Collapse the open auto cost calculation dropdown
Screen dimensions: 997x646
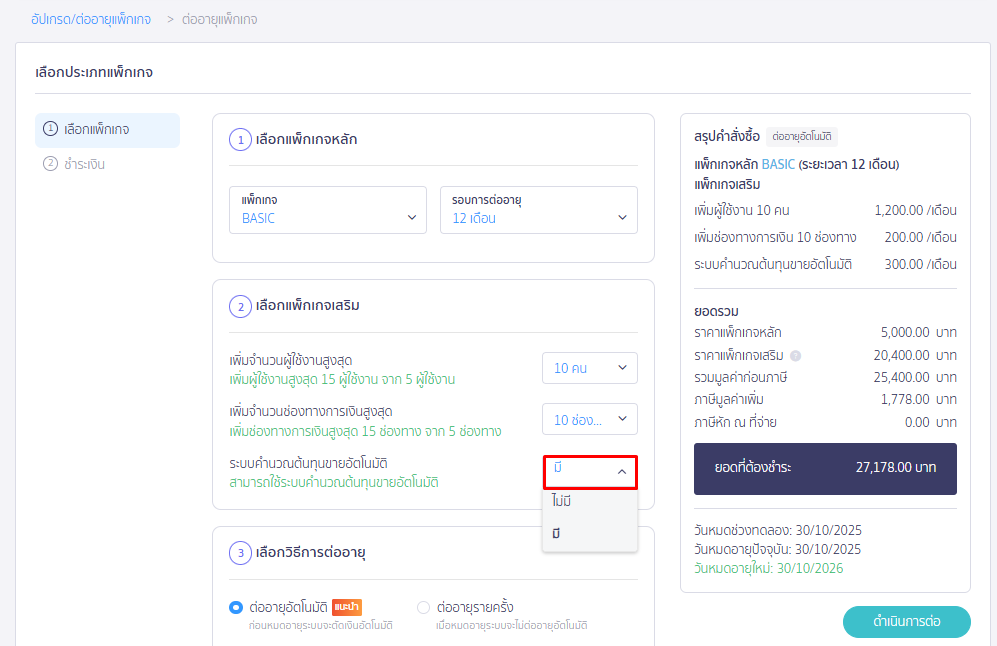coord(590,471)
